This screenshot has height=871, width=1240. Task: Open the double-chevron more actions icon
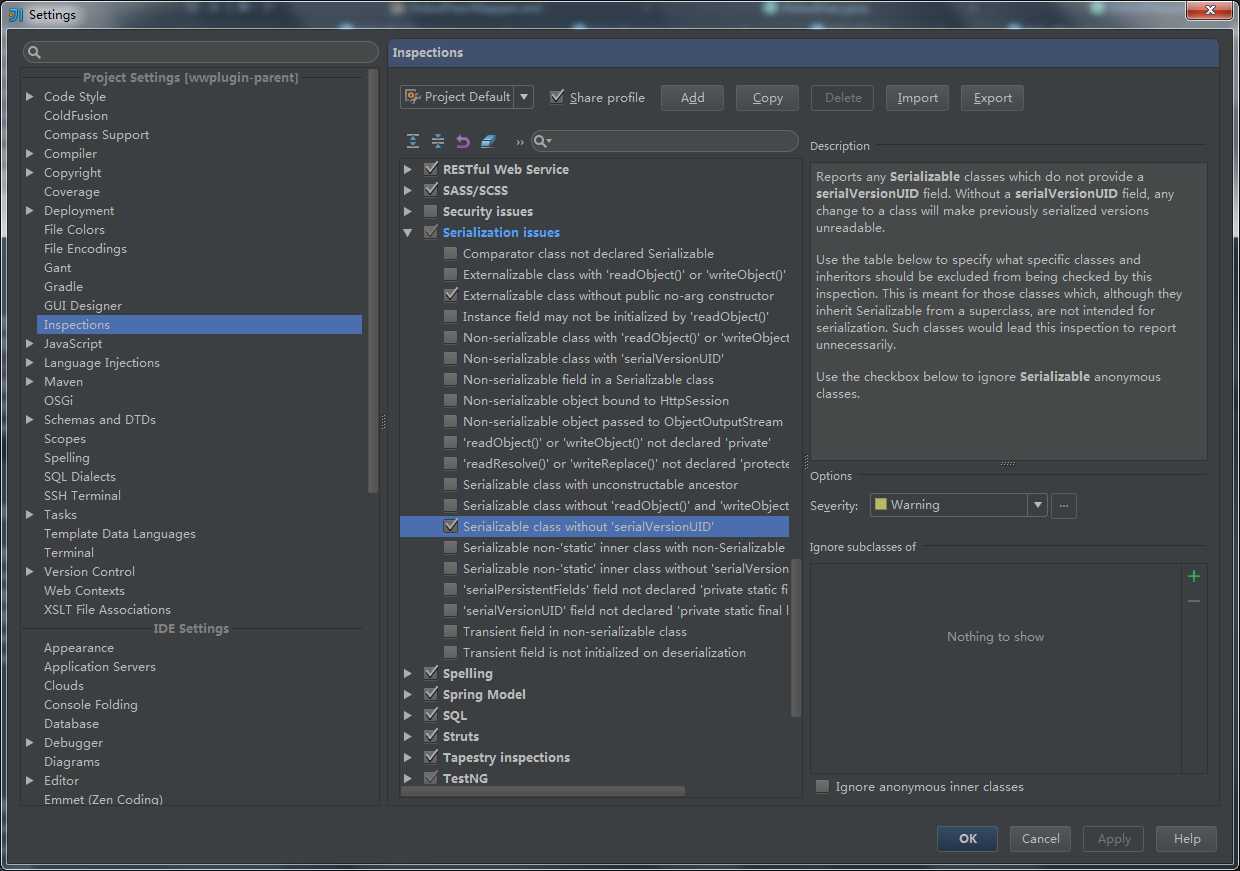(x=520, y=143)
